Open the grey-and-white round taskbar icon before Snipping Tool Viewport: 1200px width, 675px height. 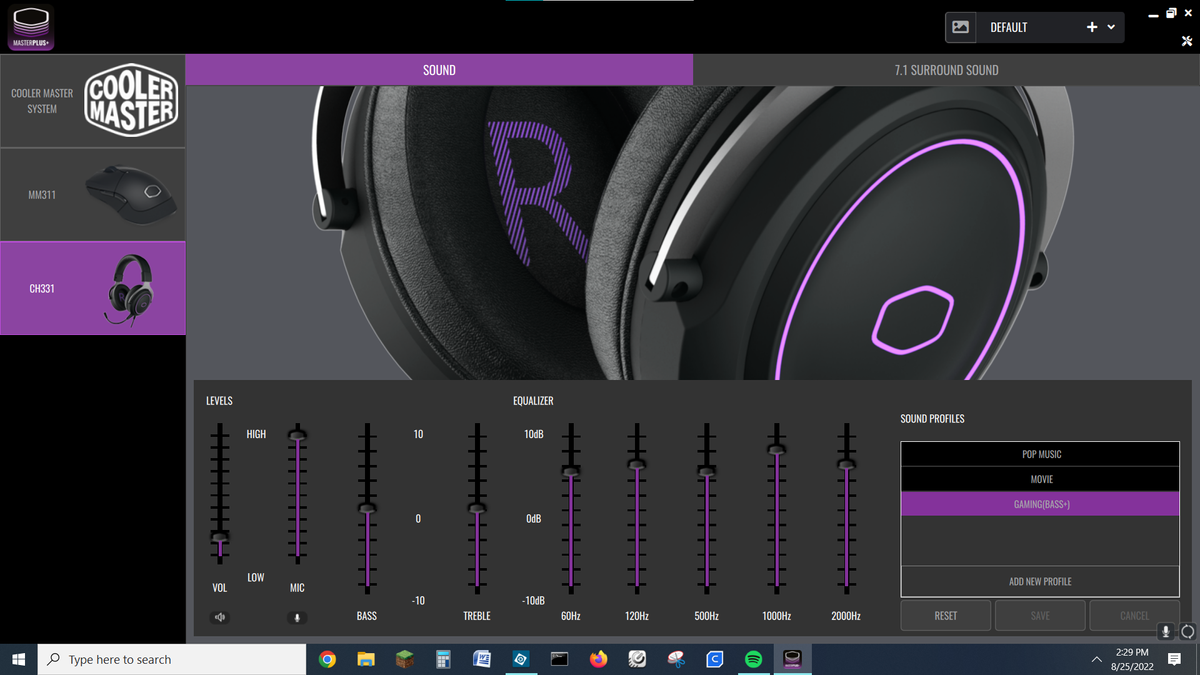(637, 659)
